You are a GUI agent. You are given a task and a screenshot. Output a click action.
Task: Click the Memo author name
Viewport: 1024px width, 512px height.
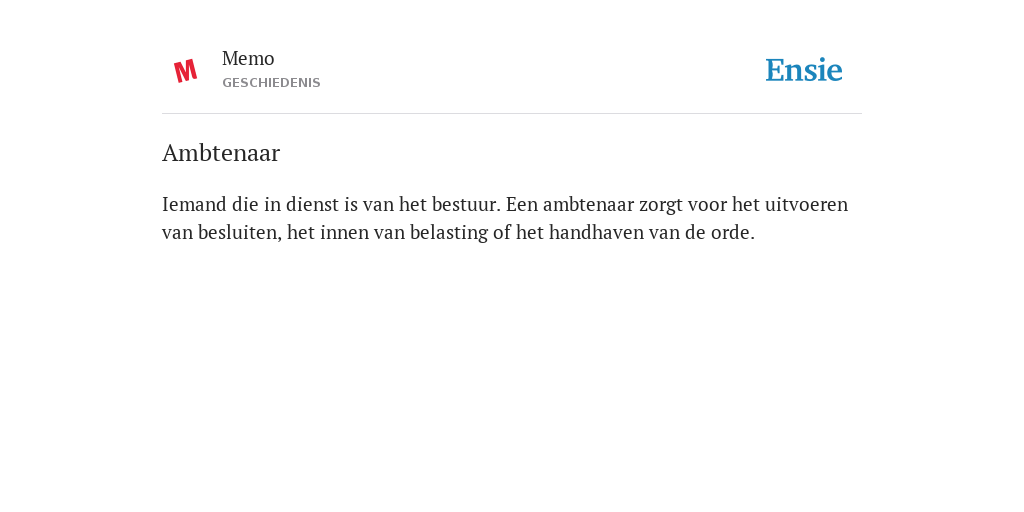(248, 59)
